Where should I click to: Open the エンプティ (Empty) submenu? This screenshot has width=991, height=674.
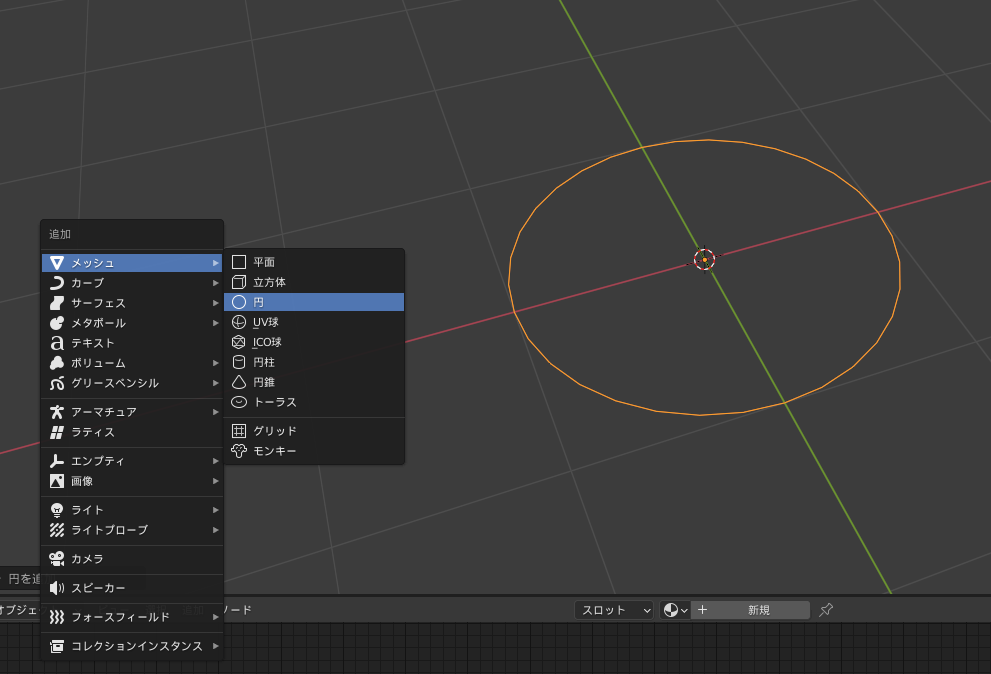[131, 461]
